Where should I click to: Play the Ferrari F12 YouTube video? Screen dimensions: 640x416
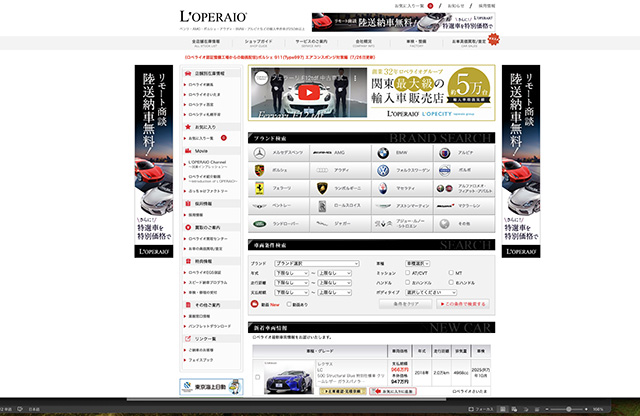click(x=309, y=93)
